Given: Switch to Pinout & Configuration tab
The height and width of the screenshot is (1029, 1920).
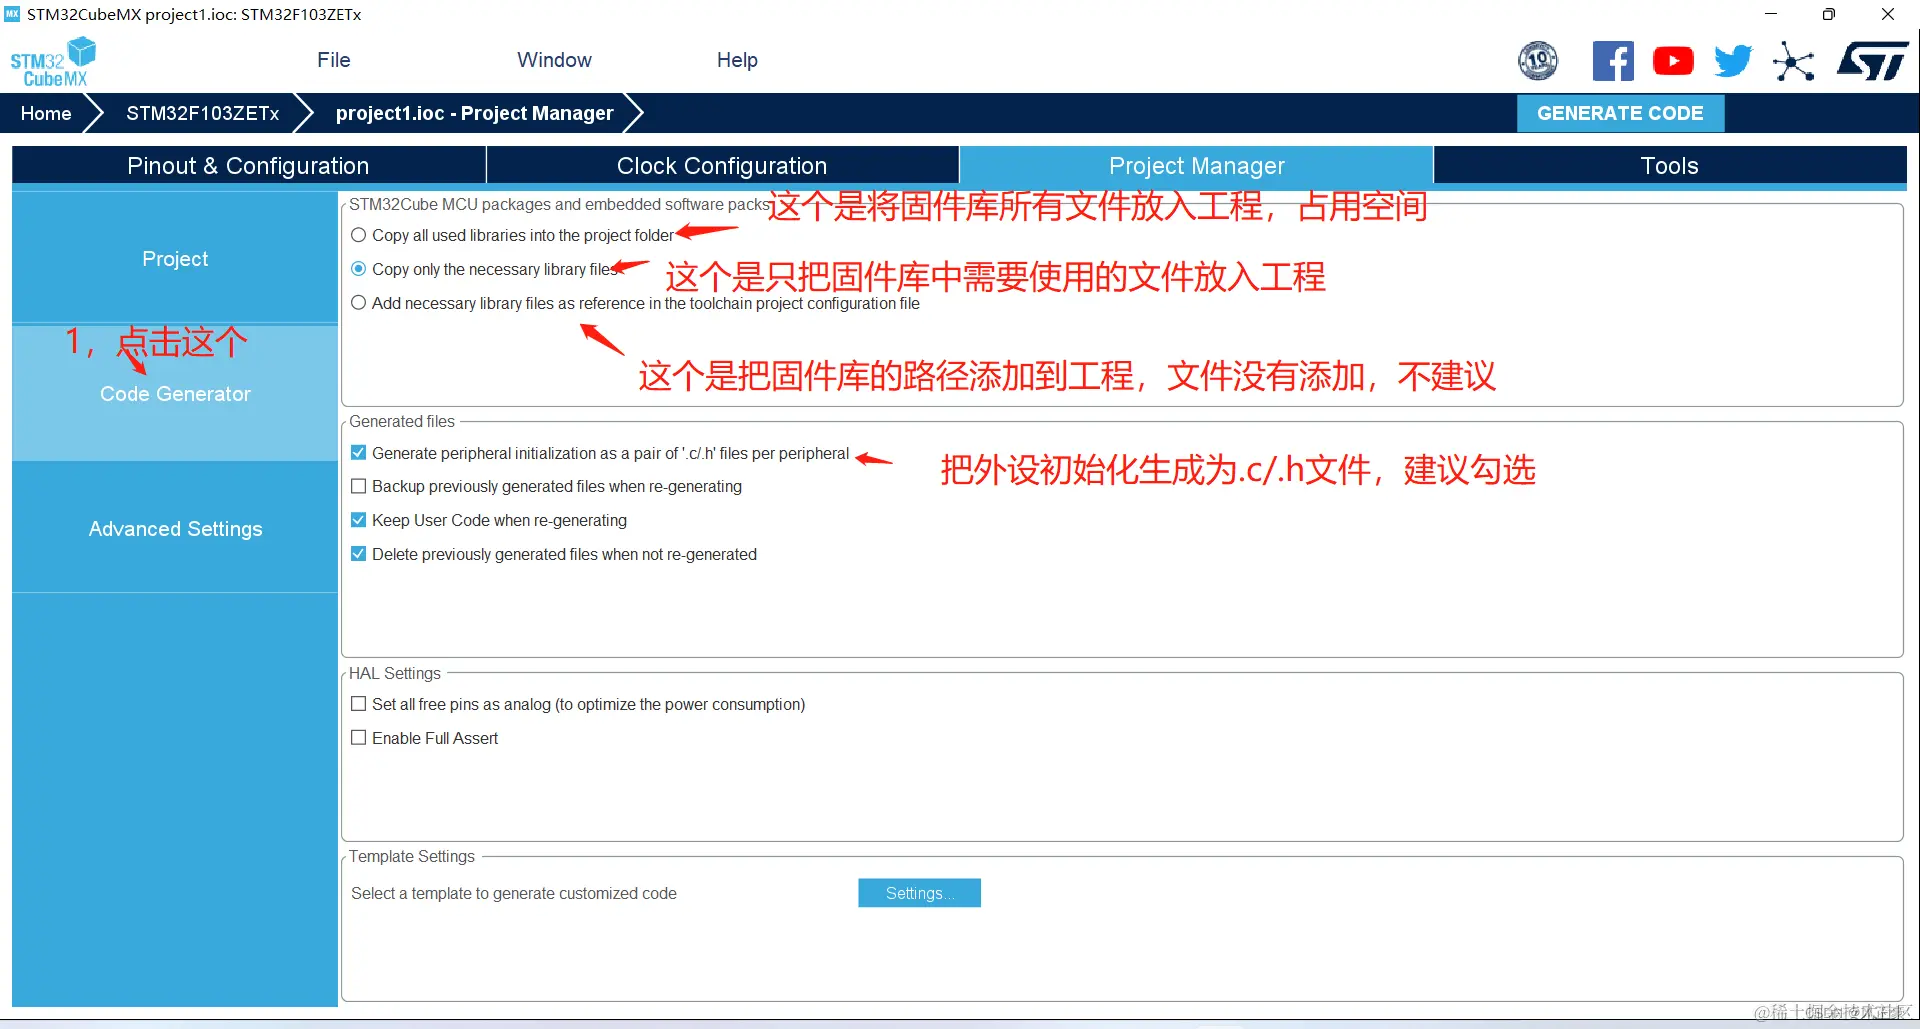Looking at the screenshot, I should point(249,165).
